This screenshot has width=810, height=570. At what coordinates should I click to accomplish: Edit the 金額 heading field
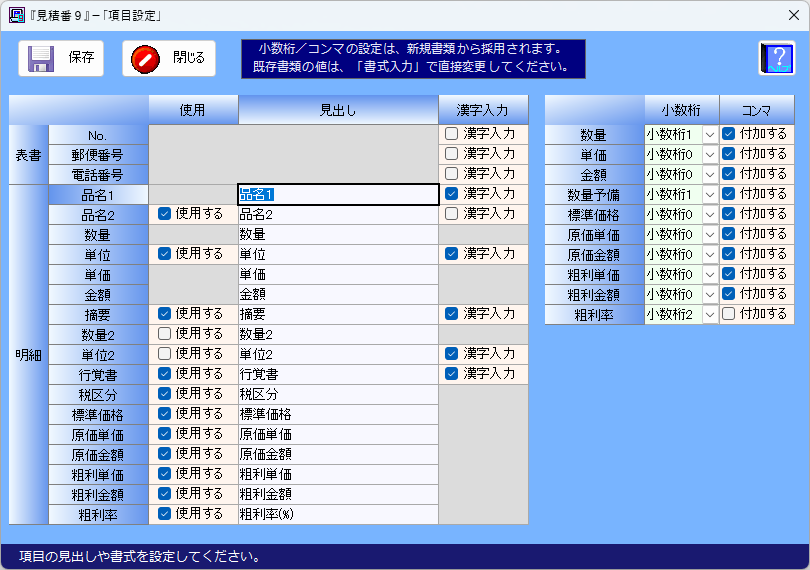(338, 294)
